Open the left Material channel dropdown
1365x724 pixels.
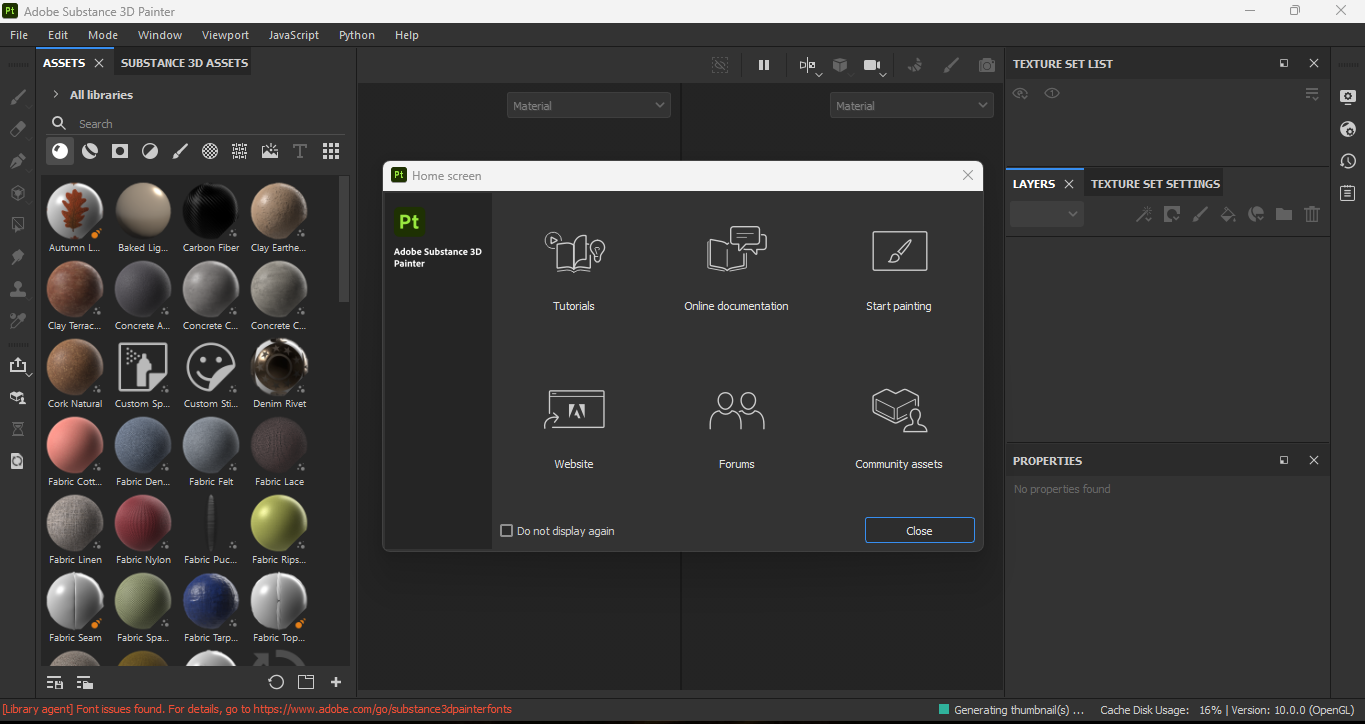click(588, 106)
